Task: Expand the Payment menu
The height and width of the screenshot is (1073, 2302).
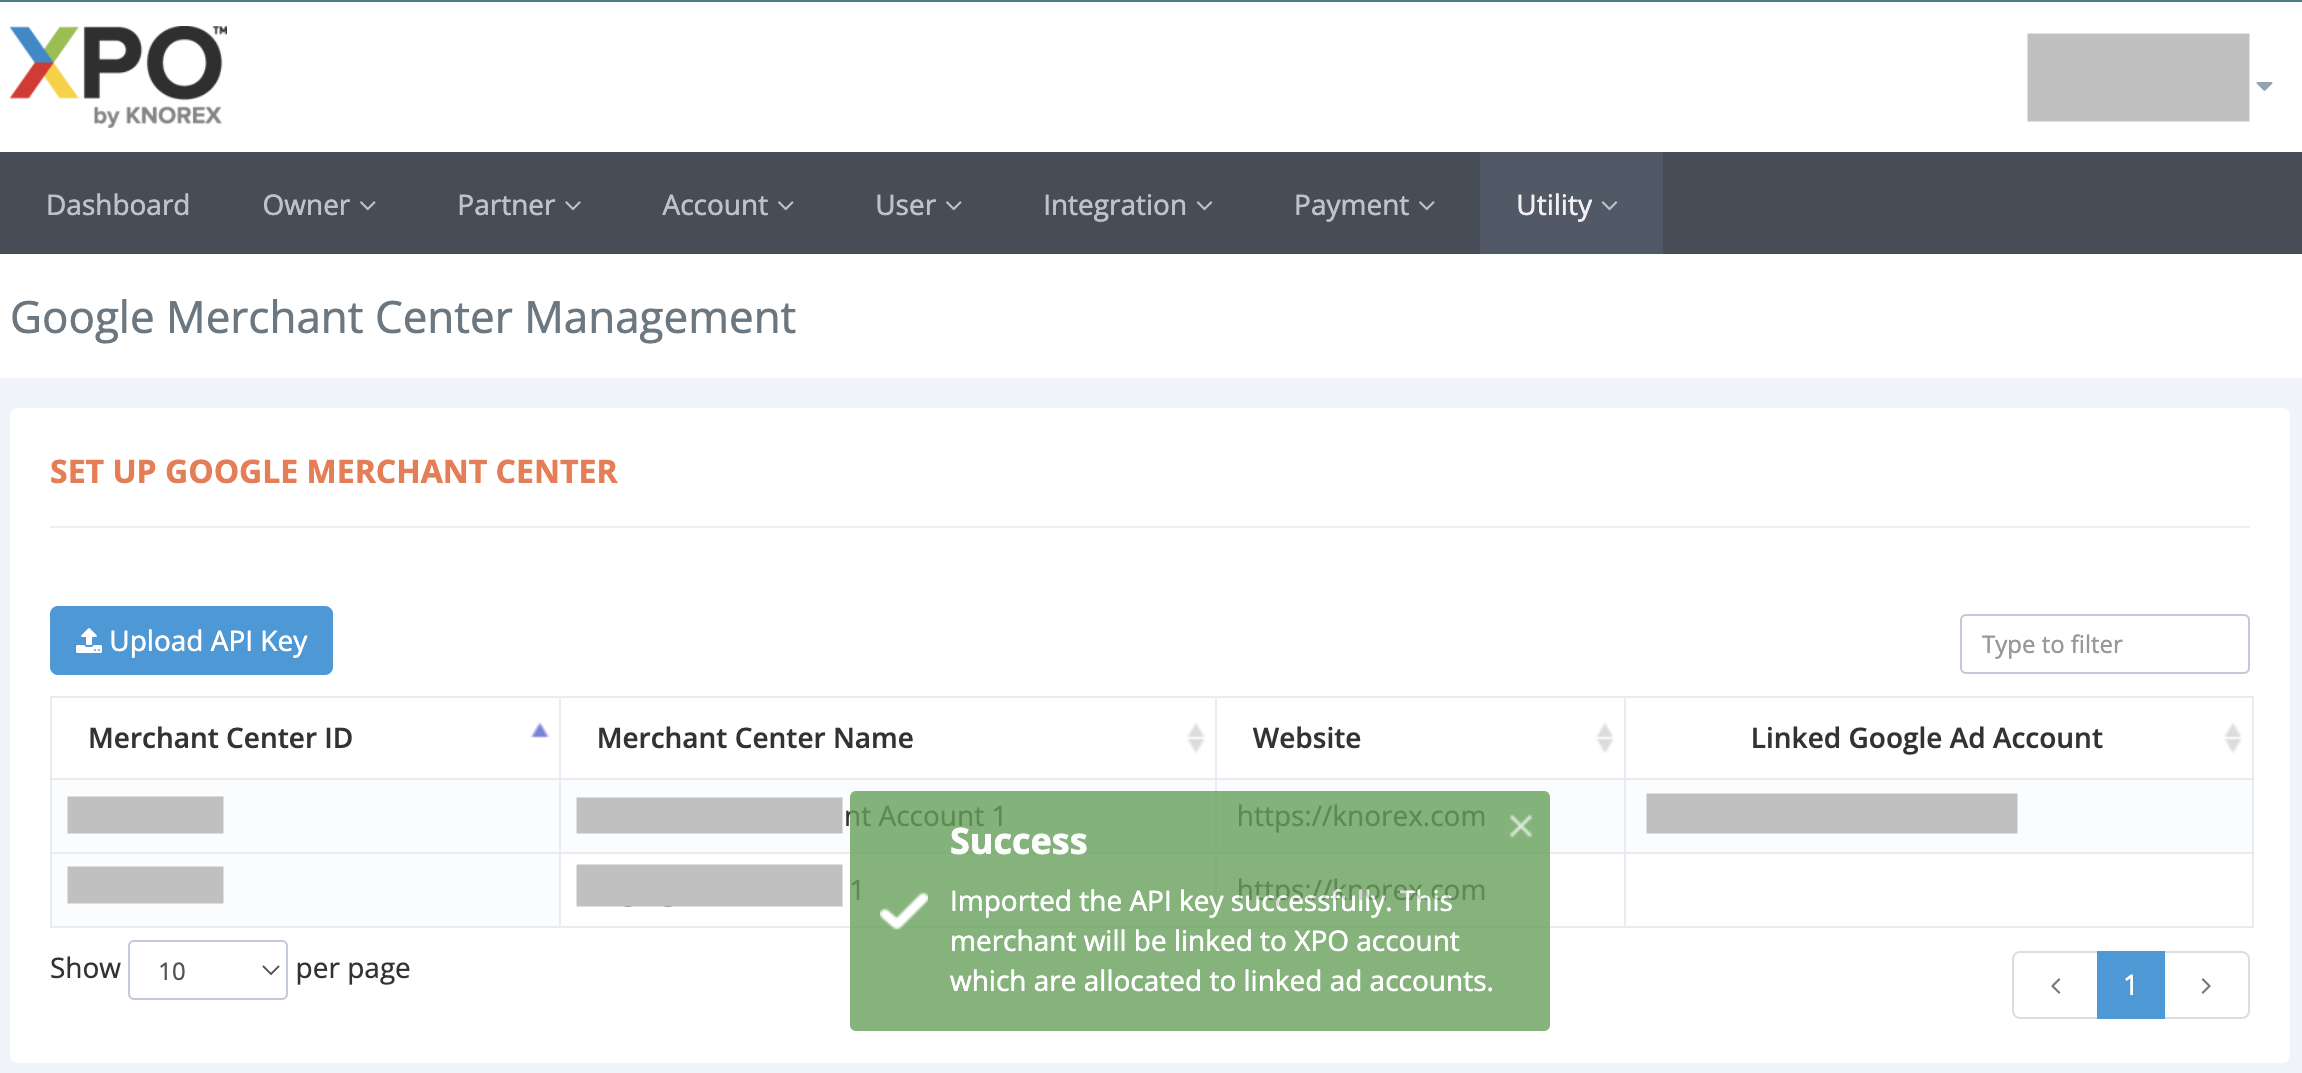Action: pos(1364,205)
